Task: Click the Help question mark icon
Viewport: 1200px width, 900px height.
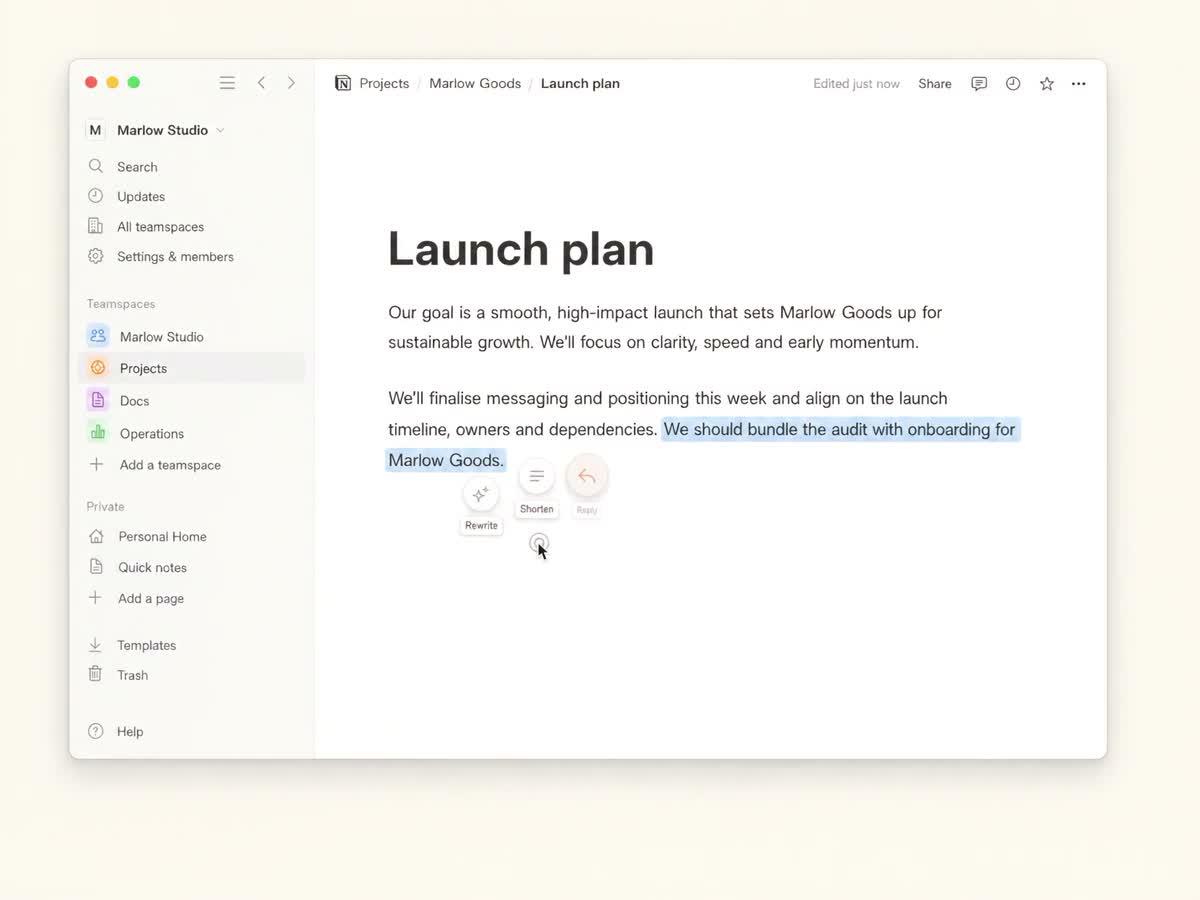Action: (95, 731)
